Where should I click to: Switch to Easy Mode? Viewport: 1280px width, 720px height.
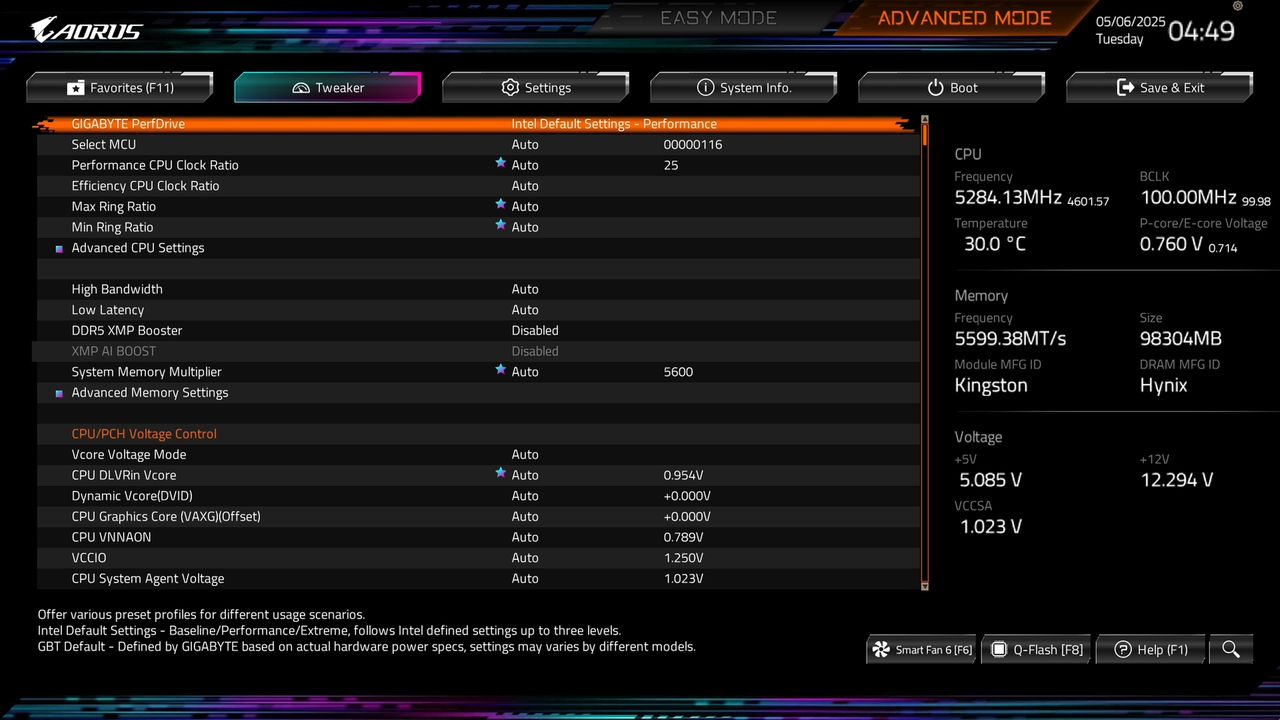718,17
